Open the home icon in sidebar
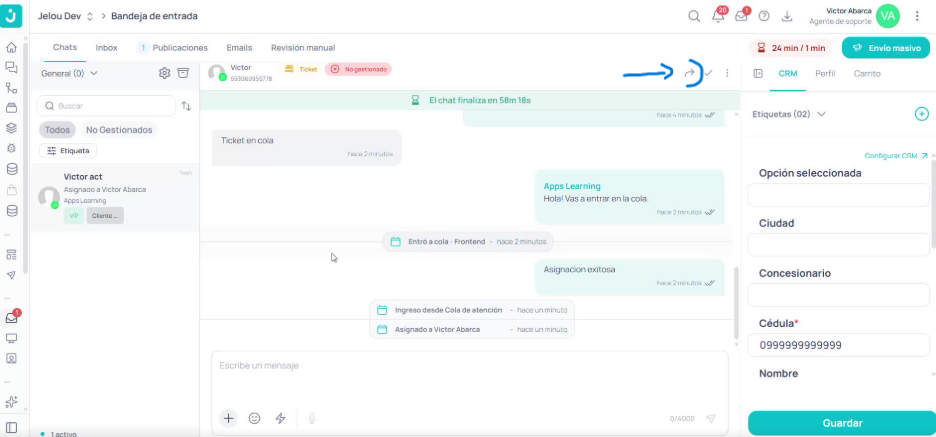 click(x=11, y=48)
